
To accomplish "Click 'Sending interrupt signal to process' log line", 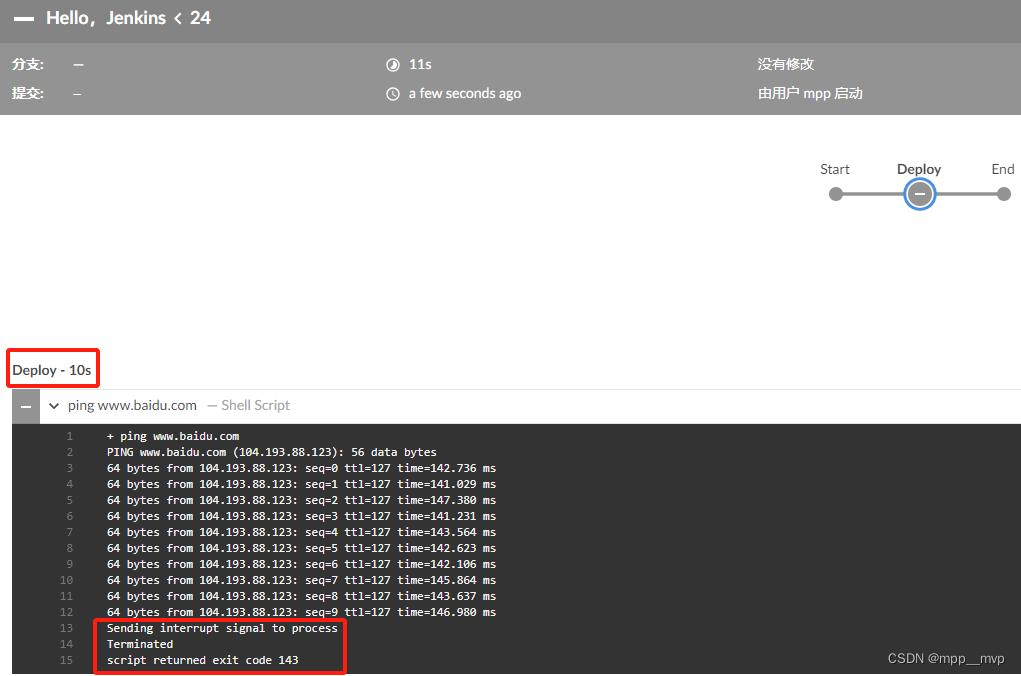I will [x=222, y=628].
